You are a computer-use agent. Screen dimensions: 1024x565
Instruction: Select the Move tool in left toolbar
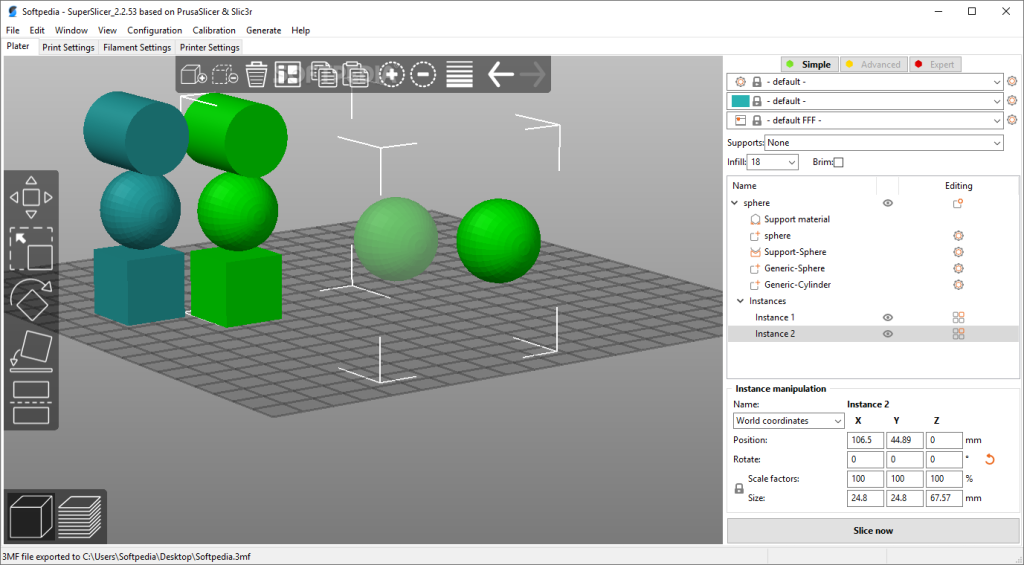point(31,197)
